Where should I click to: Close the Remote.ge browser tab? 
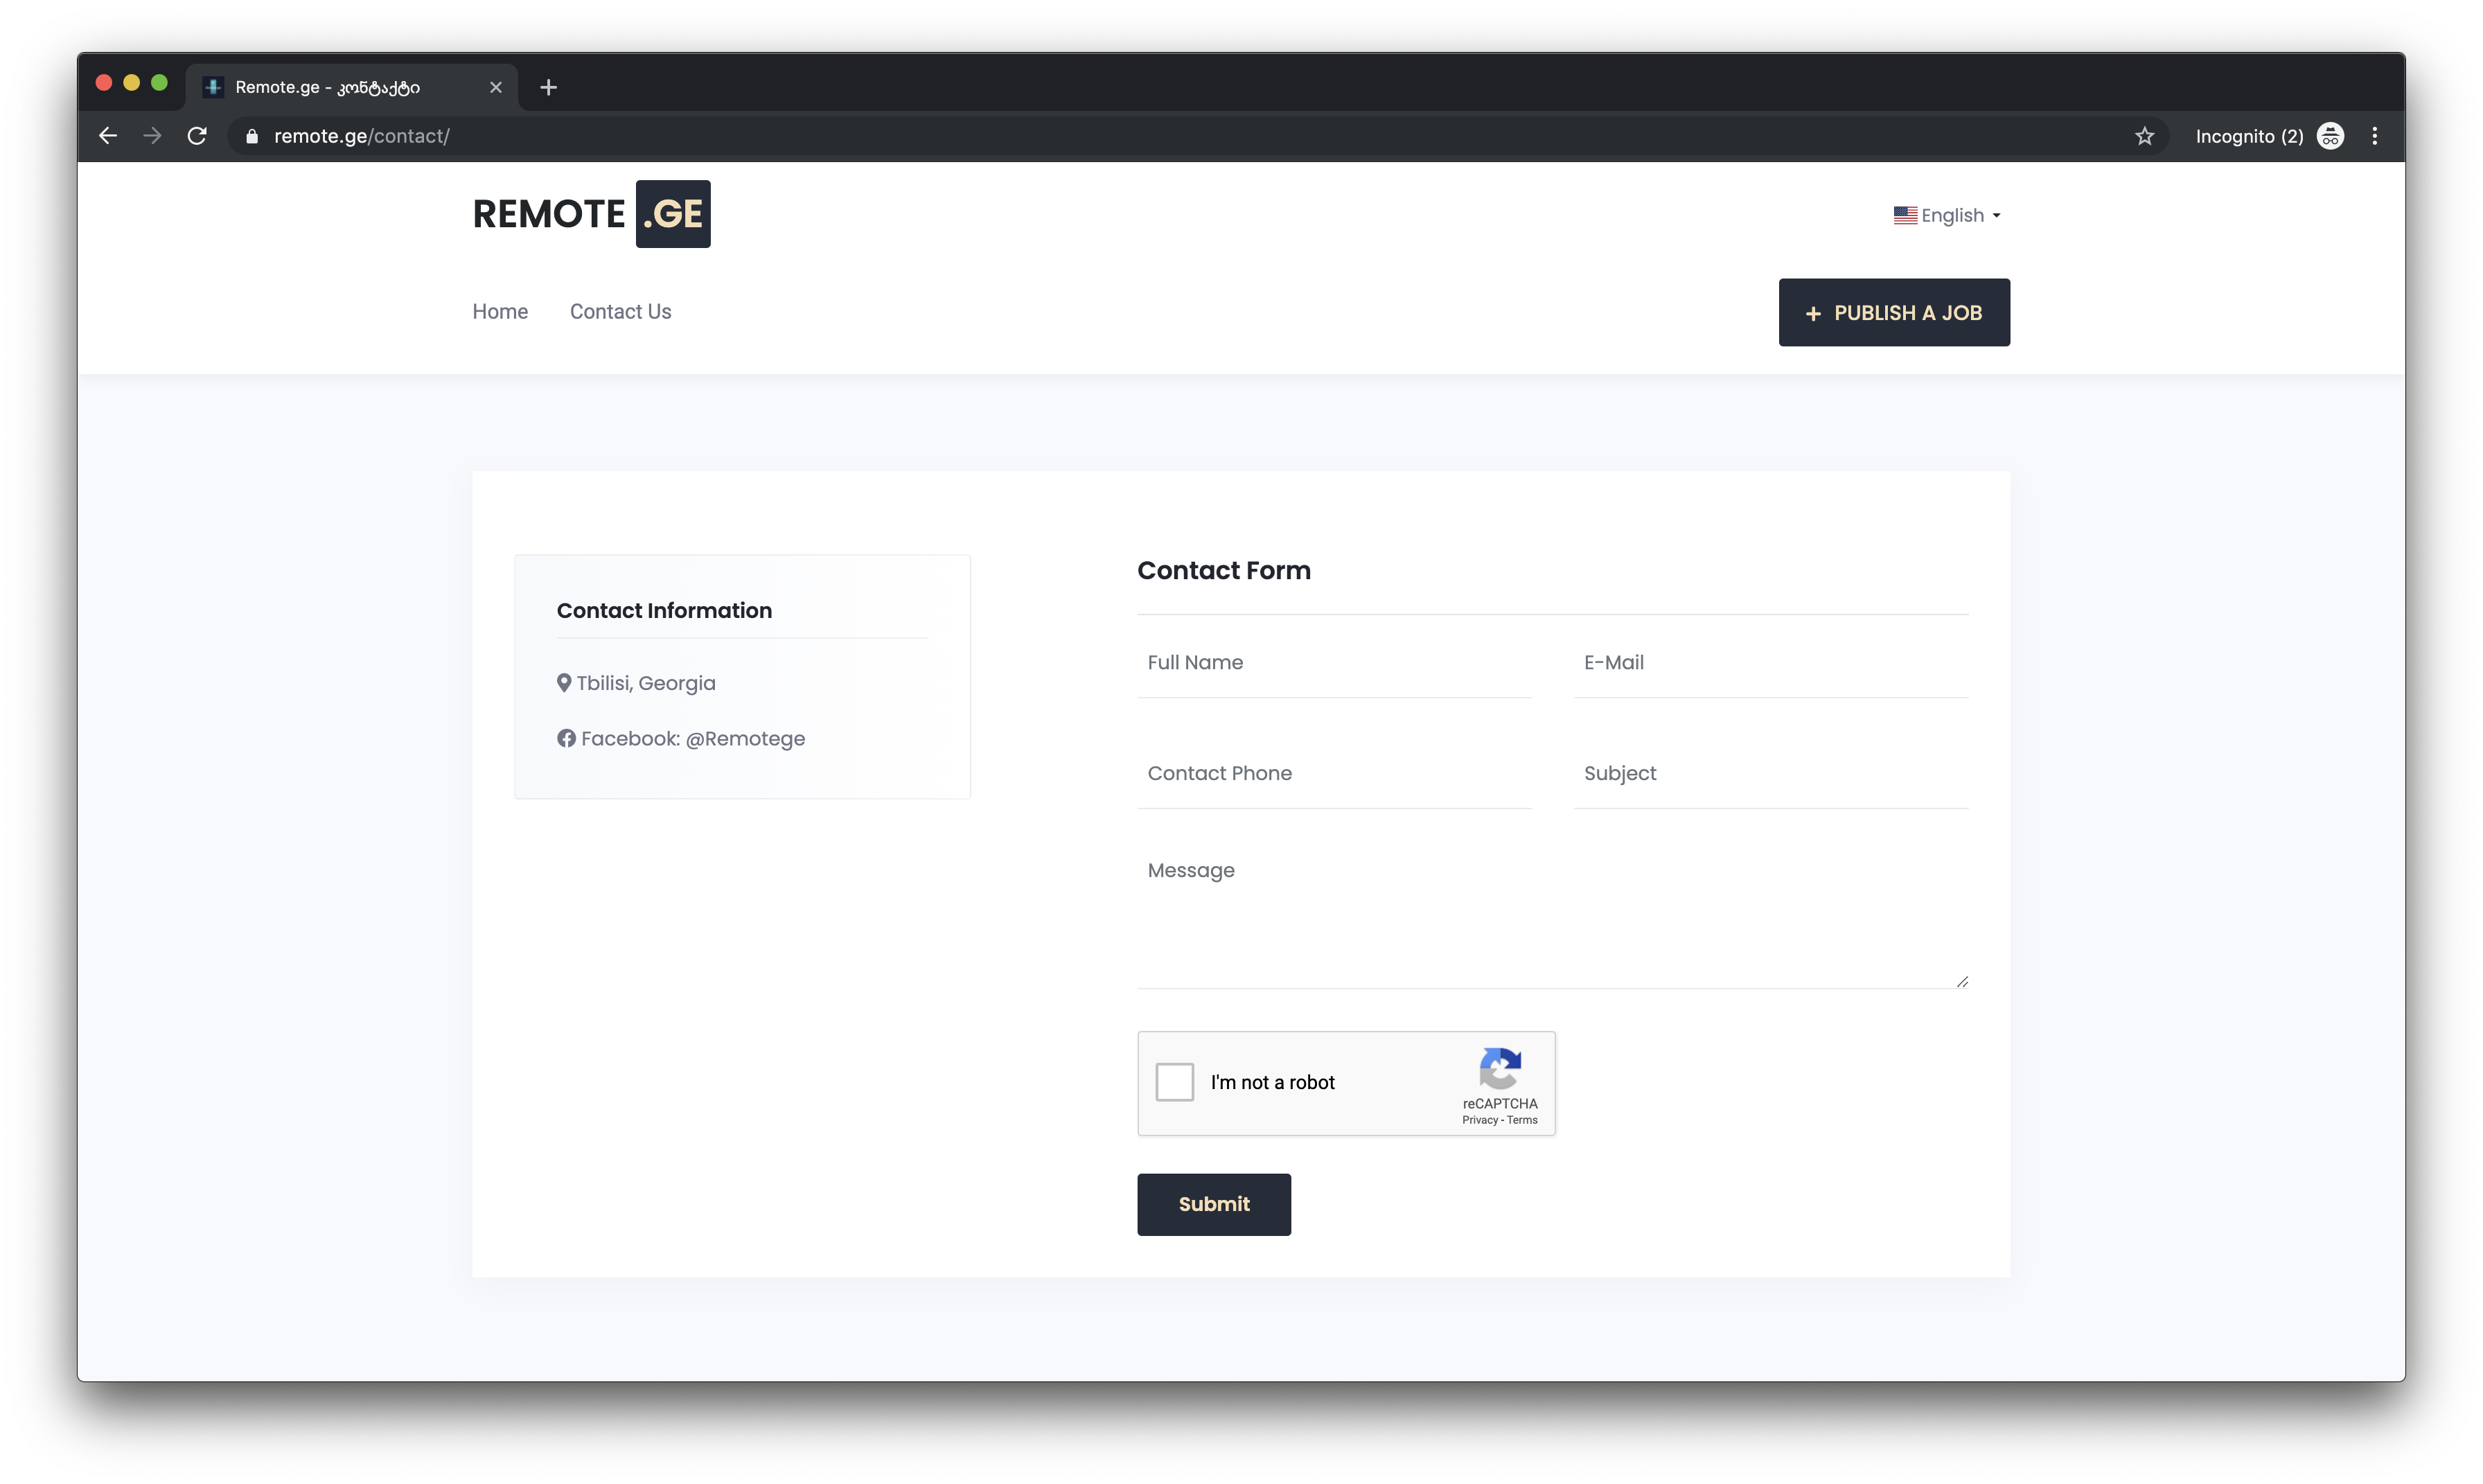[496, 87]
